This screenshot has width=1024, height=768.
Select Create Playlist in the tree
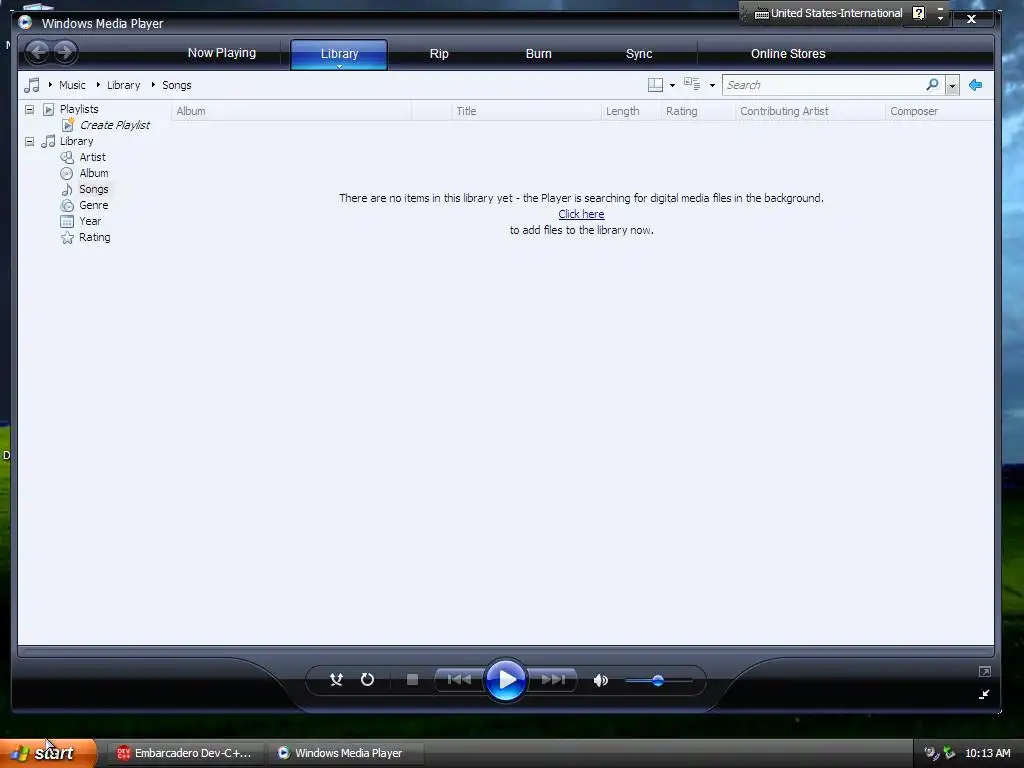point(114,125)
